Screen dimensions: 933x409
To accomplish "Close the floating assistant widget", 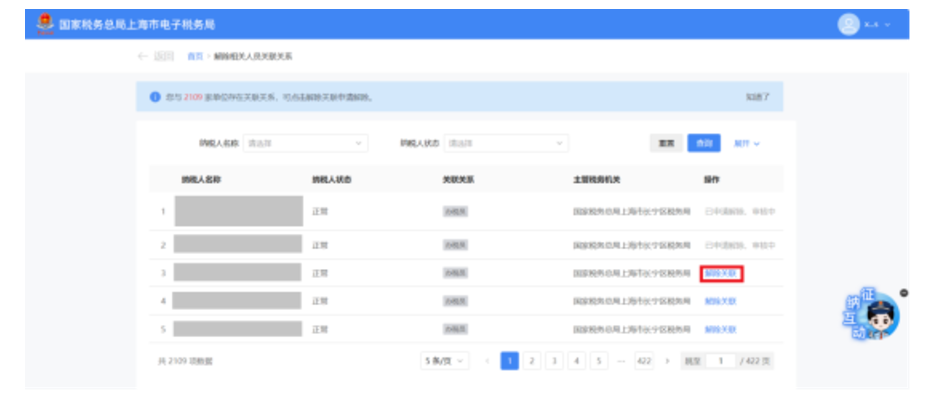I will coord(904,292).
